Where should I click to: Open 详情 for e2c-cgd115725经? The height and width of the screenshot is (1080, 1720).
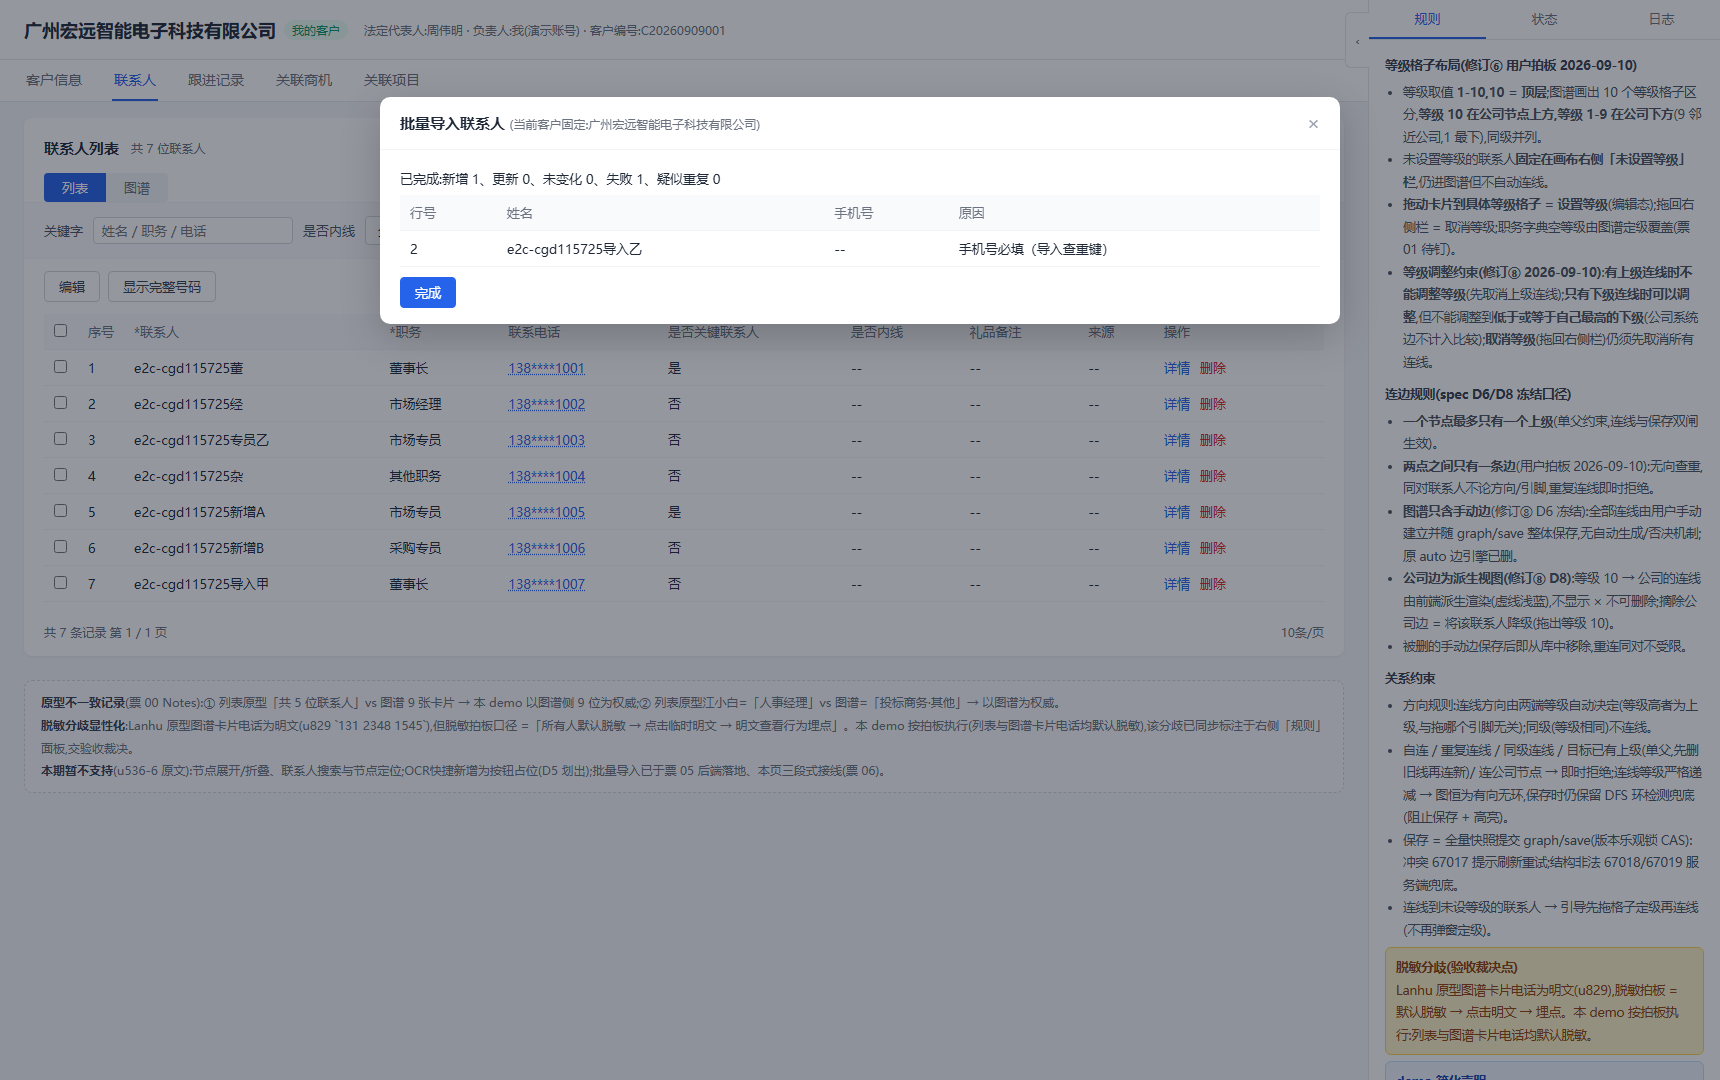click(1177, 404)
